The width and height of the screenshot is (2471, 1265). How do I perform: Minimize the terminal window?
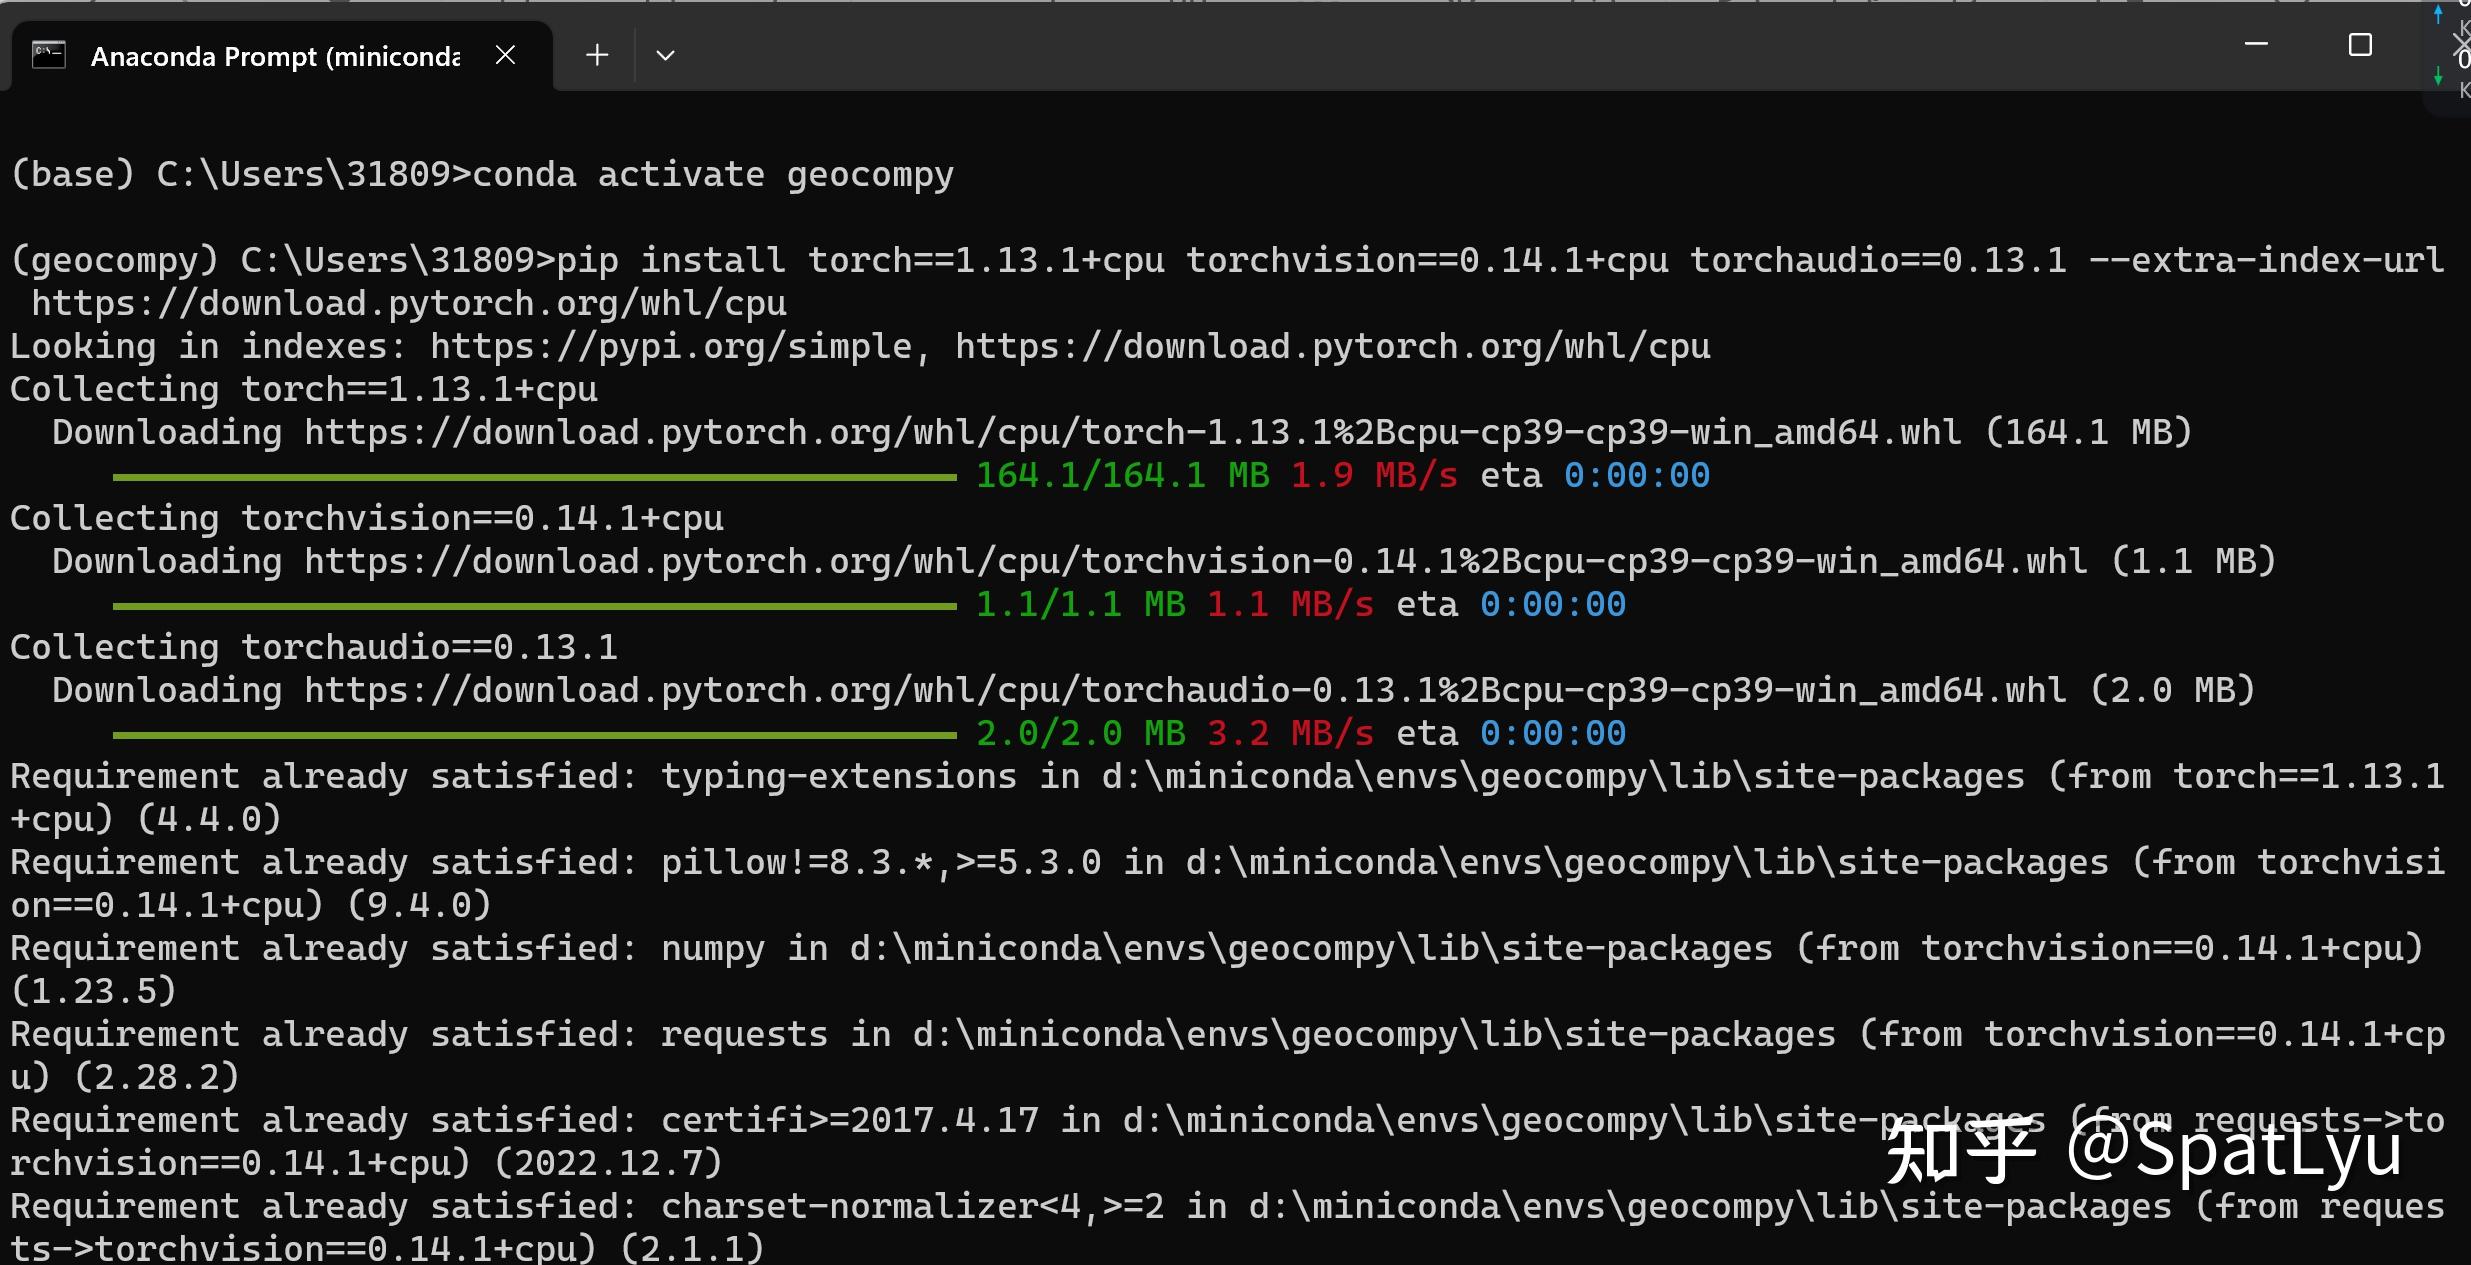pyautogui.click(x=2257, y=44)
